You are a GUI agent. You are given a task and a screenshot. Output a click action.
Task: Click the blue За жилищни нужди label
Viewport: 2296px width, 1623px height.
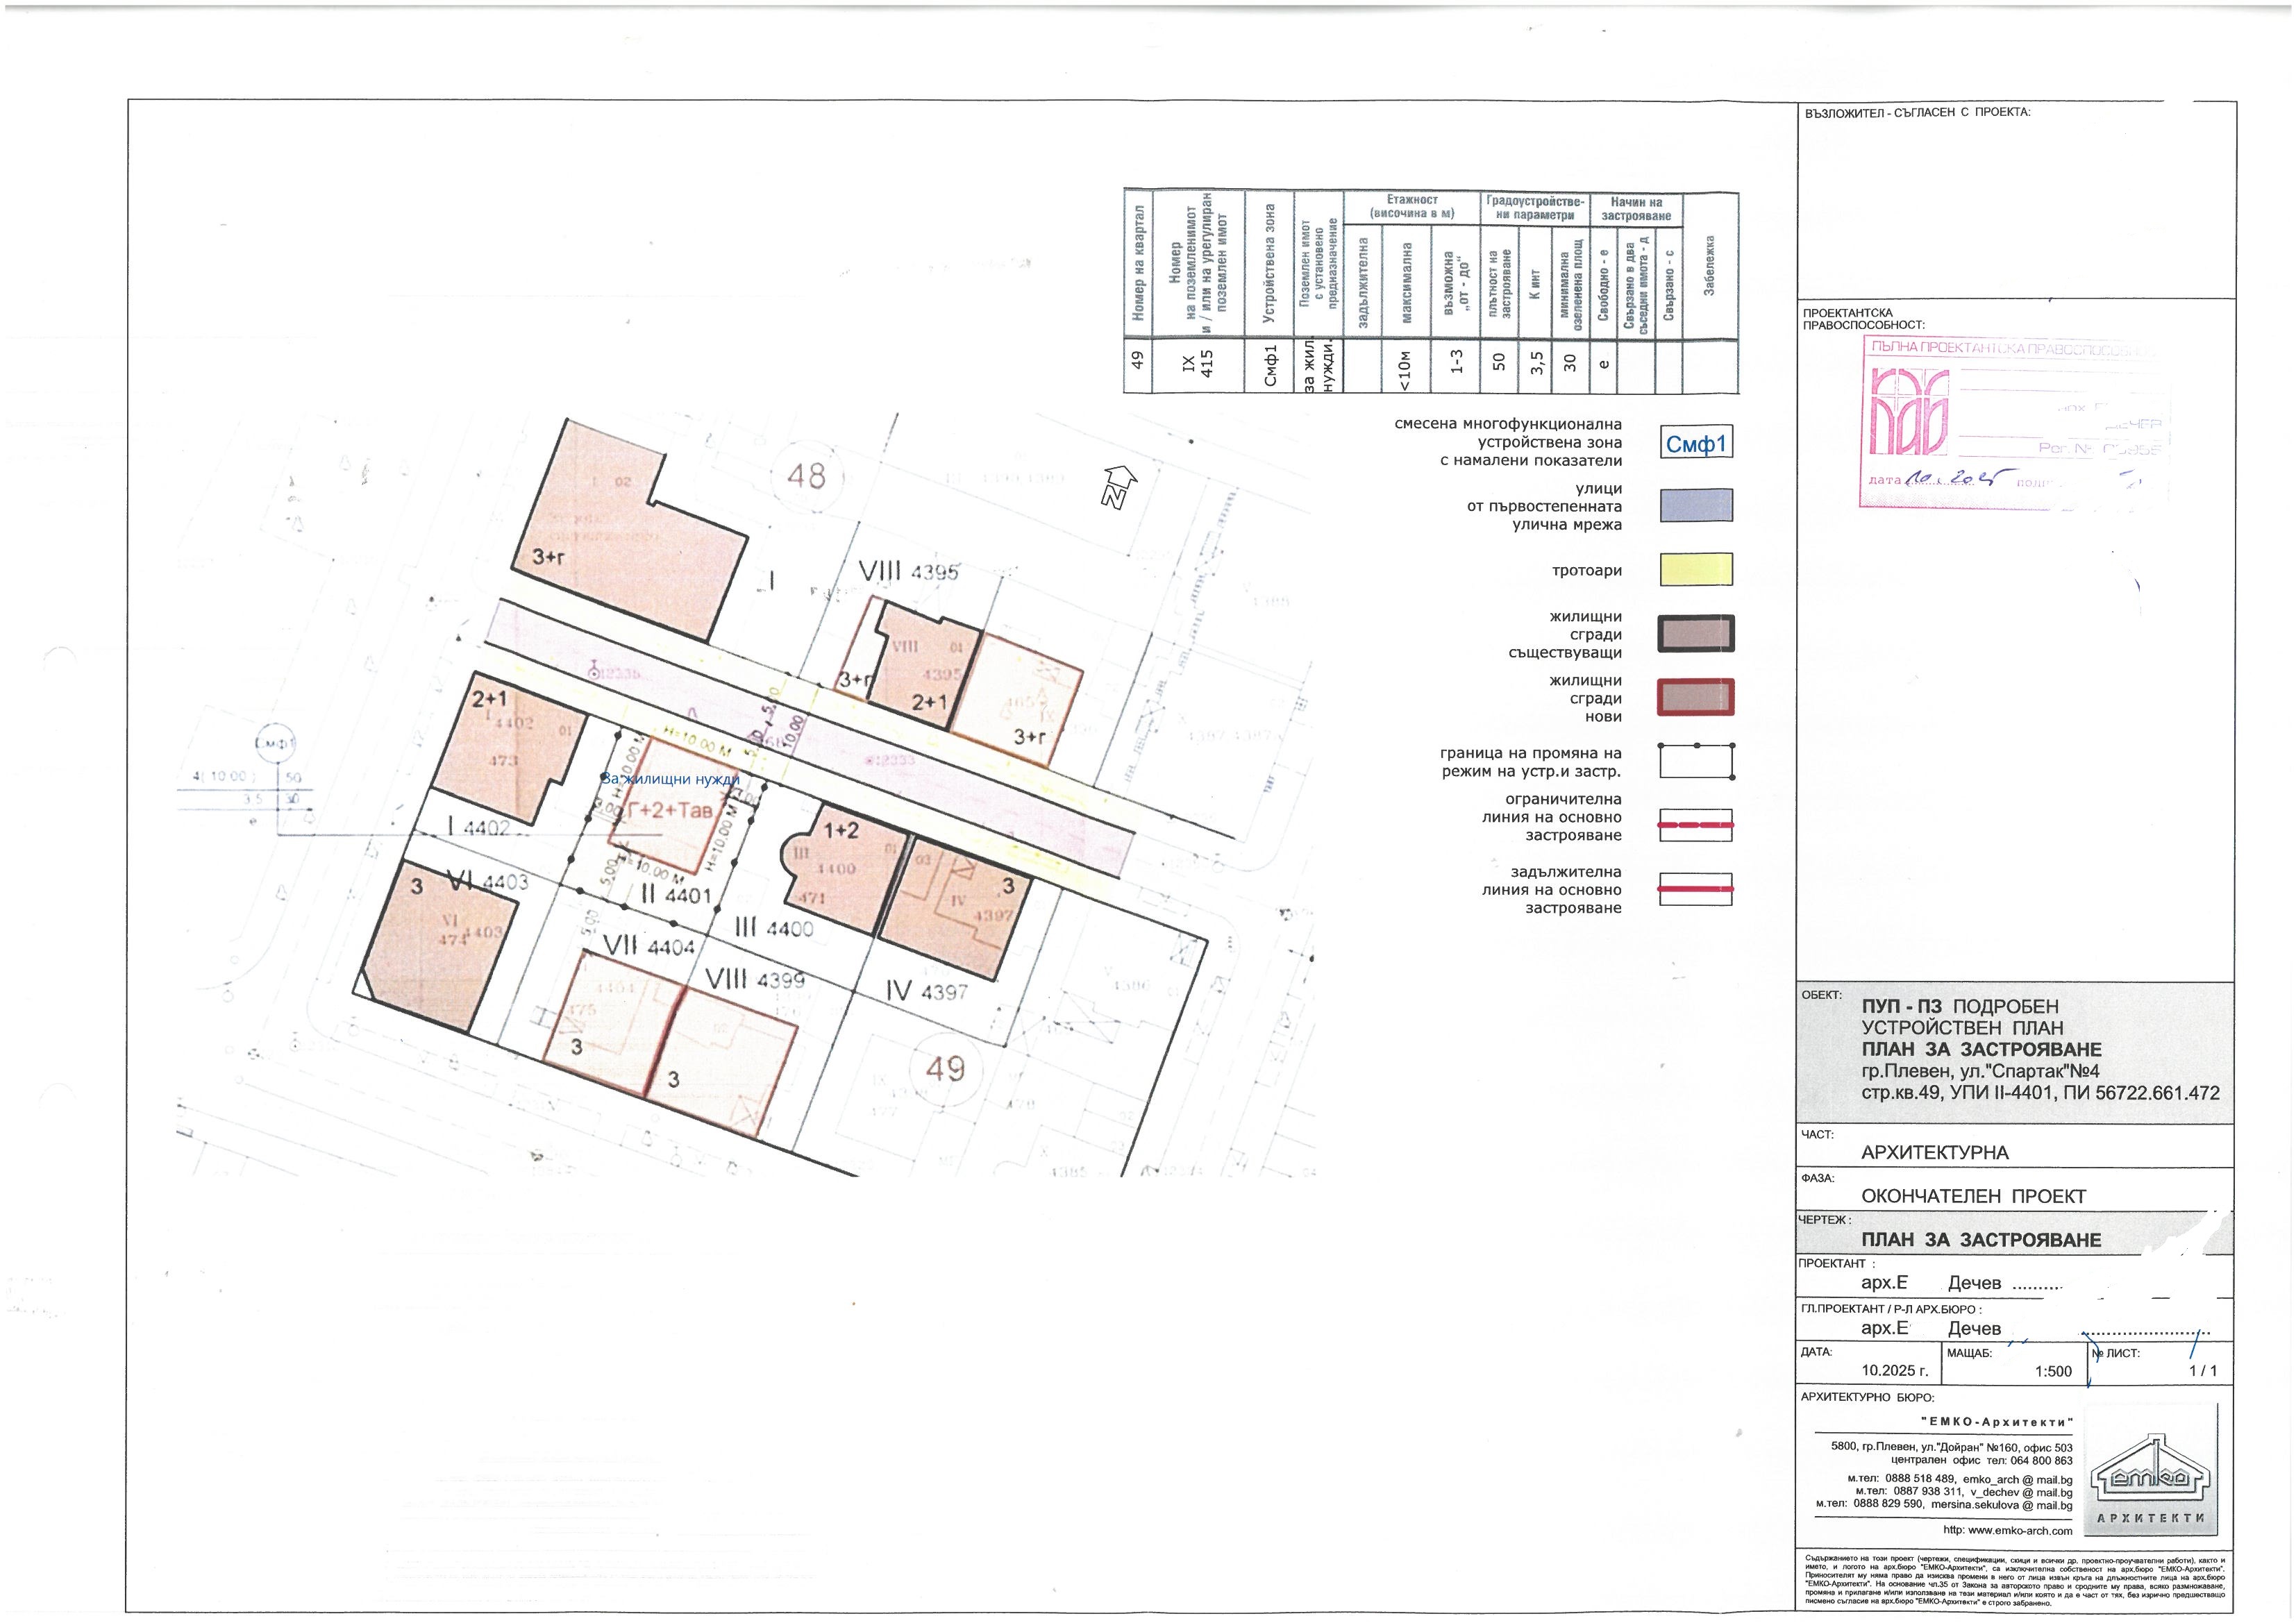(669, 779)
